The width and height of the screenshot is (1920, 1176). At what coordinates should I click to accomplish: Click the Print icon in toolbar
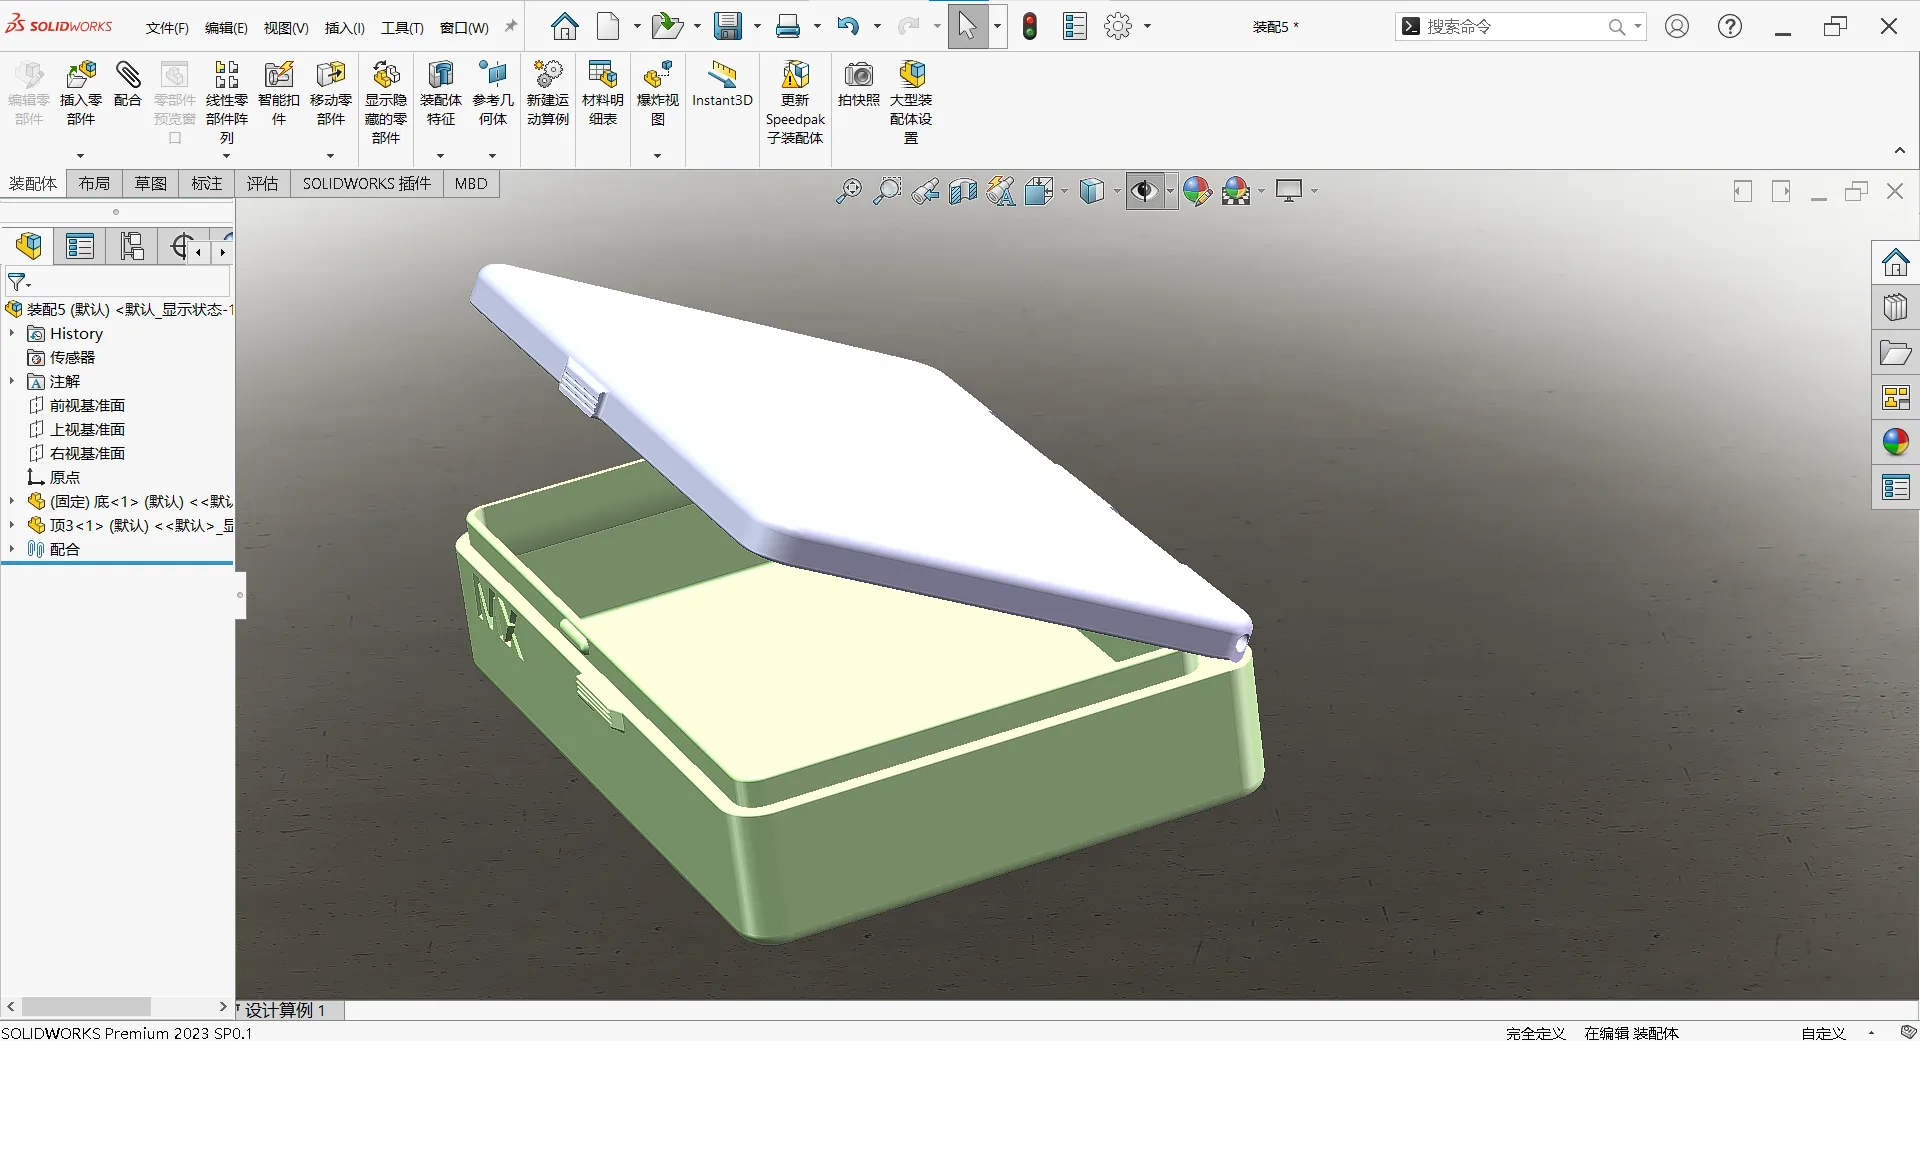coord(788,26)
